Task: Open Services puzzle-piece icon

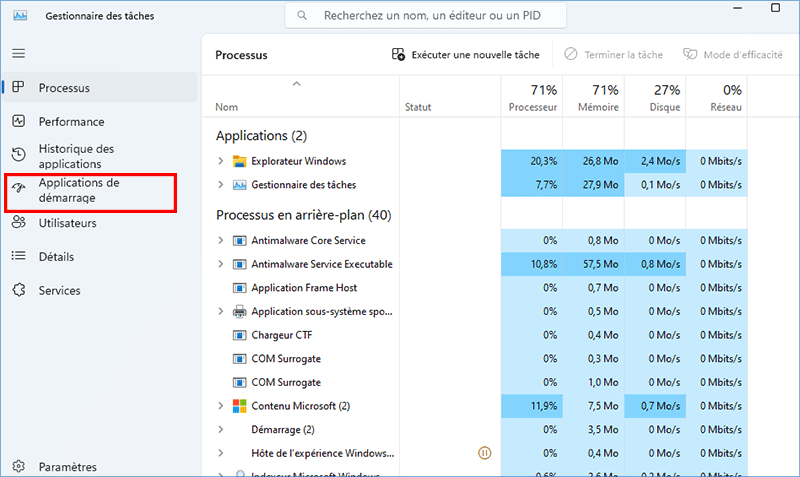Action: pyautogui.click(x=19, y=290)
